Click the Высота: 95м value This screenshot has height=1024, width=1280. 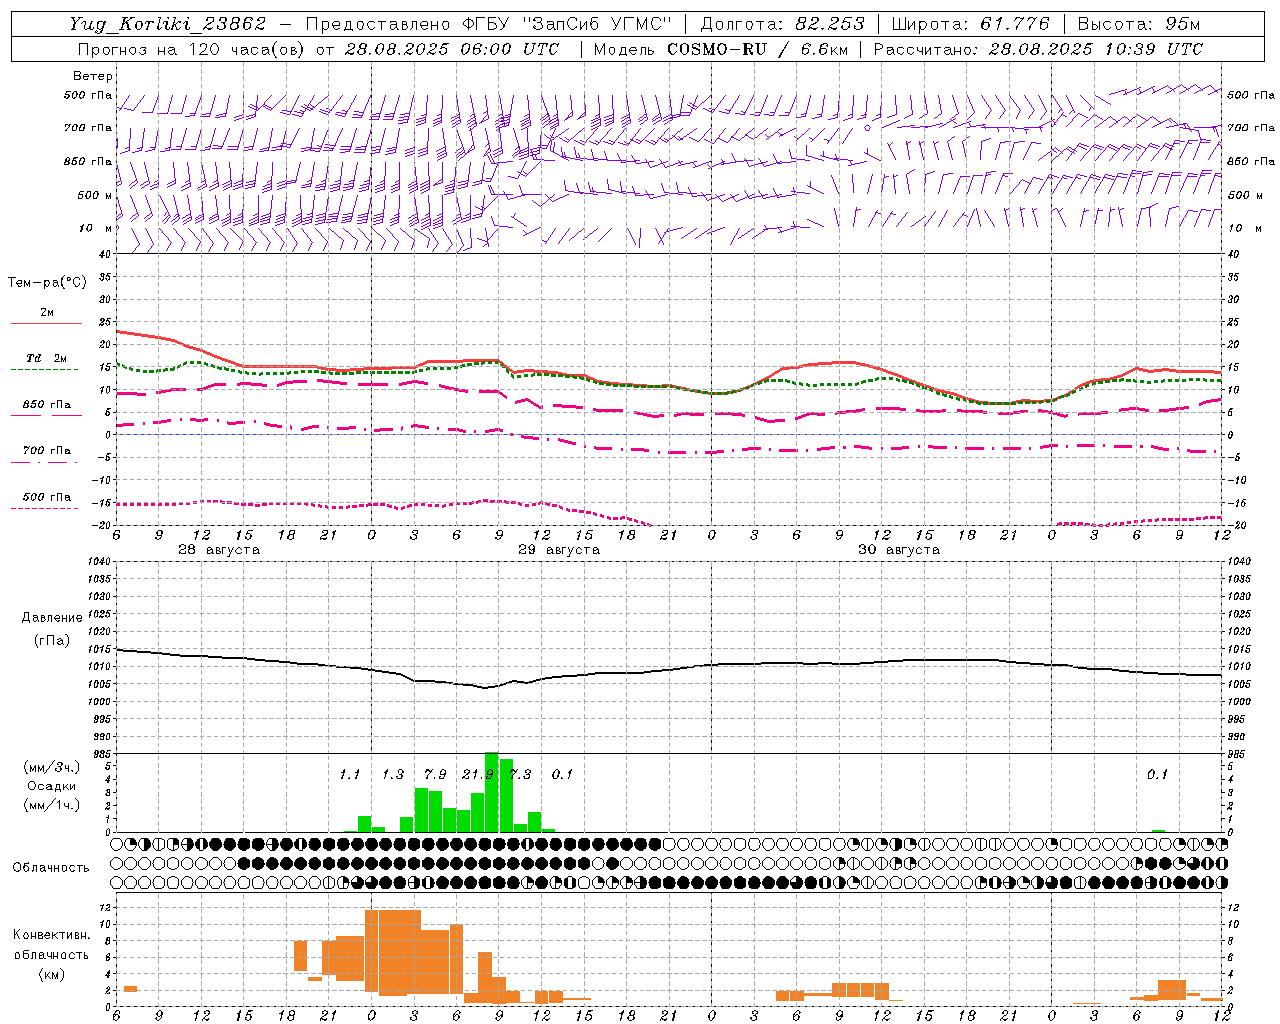1139,24
